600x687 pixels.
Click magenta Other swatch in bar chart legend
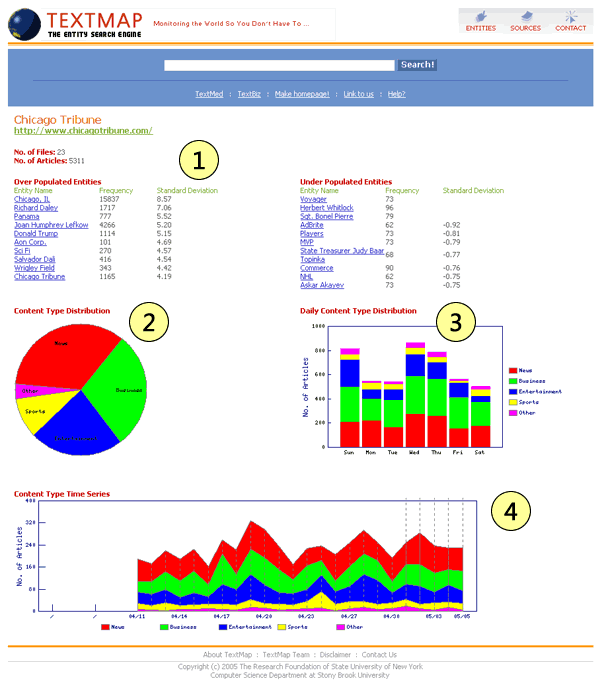tap(513, 413)
